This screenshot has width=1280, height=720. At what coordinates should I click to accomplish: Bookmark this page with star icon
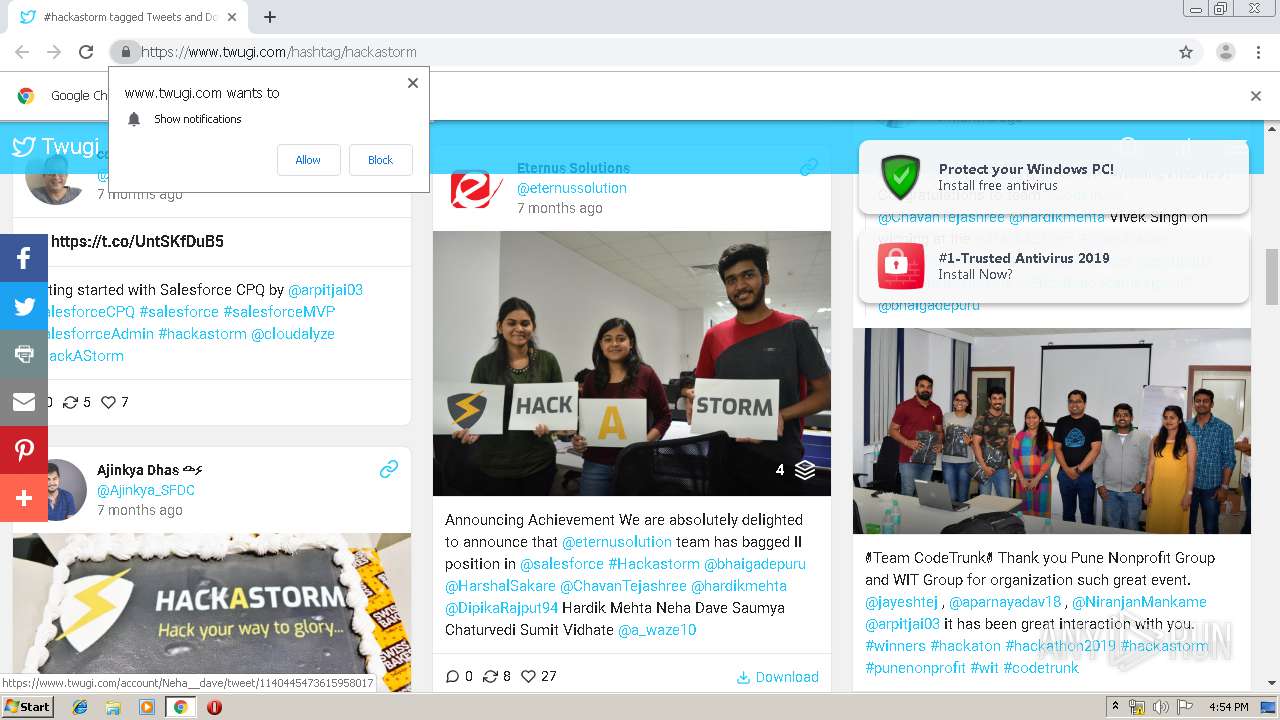click(x=1186, y=52)
